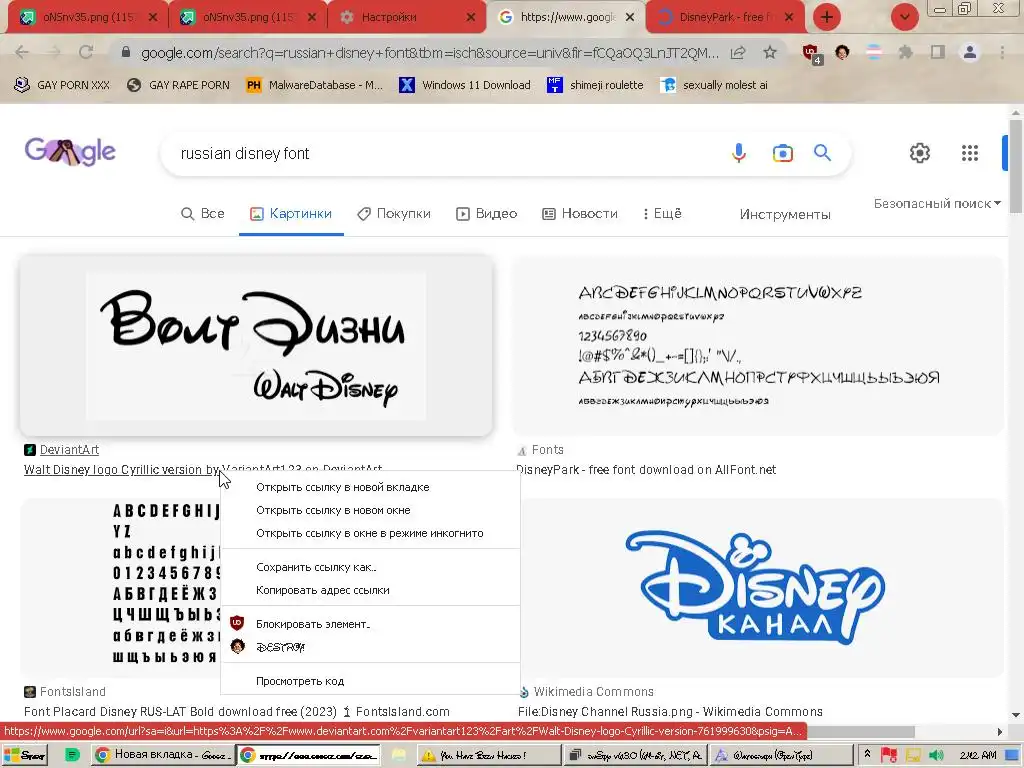Viewport: 1024px width, 768px height.
Task: Open a new tab with plus button
Action: point(826,17)
